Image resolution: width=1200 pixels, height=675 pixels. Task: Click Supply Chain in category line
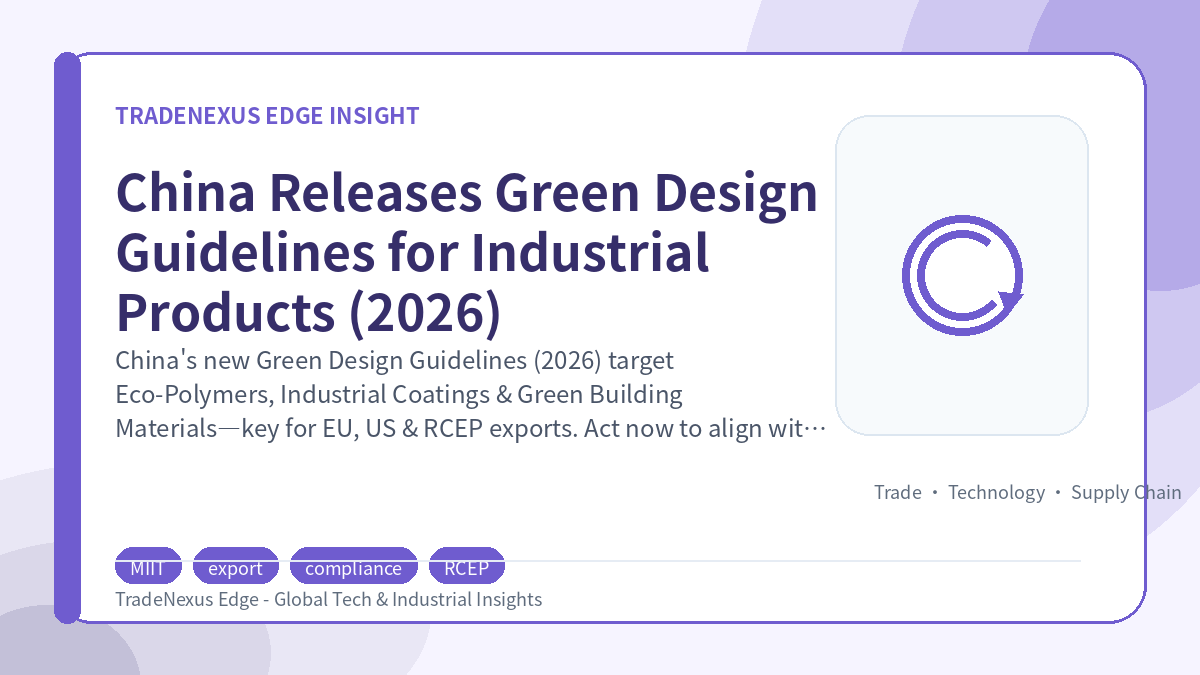pyautogui.click(x=1126, y=492)
